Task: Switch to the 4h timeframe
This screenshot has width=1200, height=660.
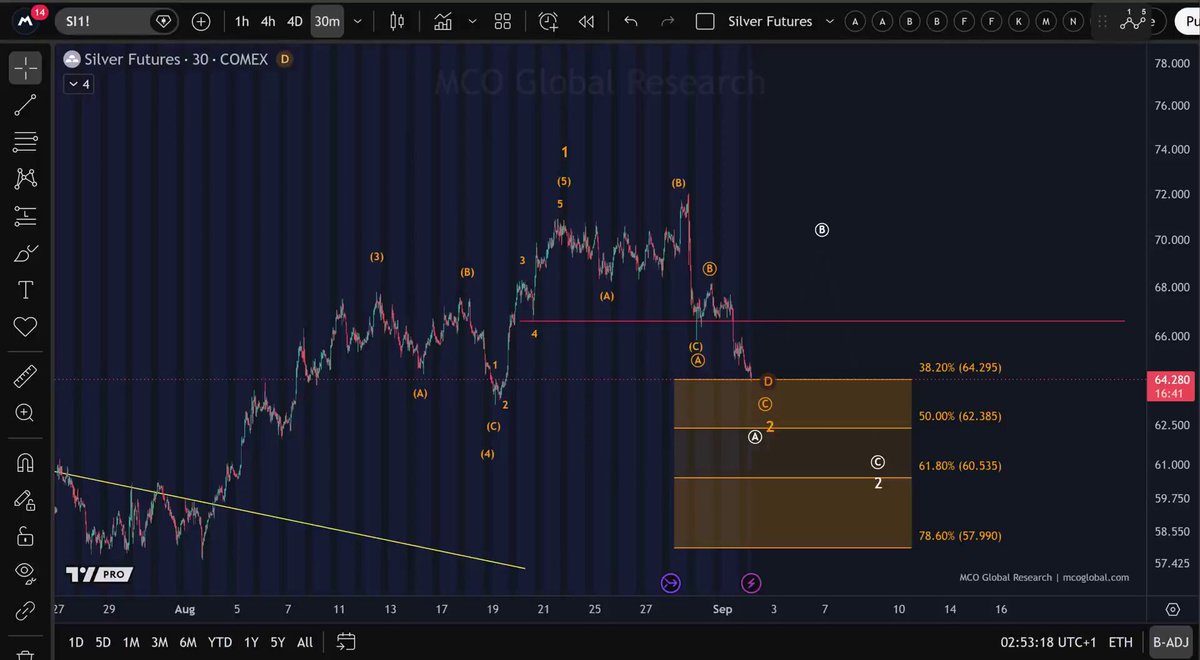Action: [x=268, y=21]
